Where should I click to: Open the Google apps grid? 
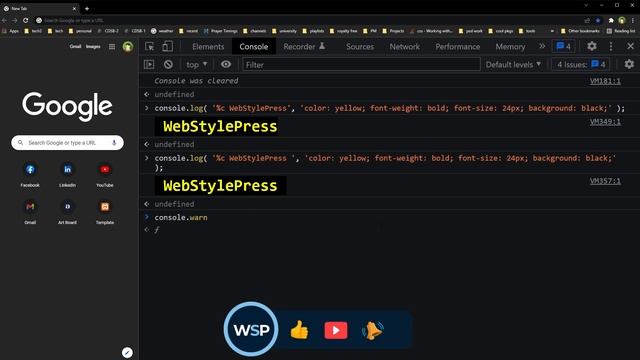coord(112,47)
